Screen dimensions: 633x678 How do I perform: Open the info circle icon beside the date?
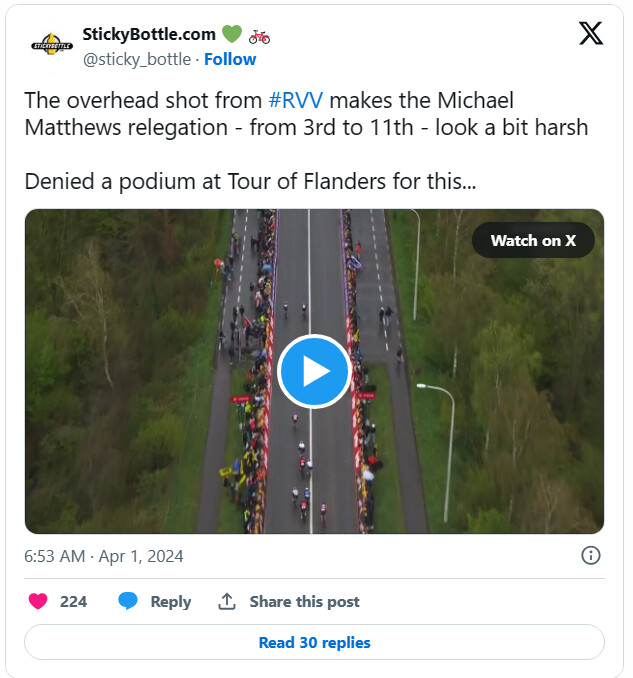tap(591, 555)
